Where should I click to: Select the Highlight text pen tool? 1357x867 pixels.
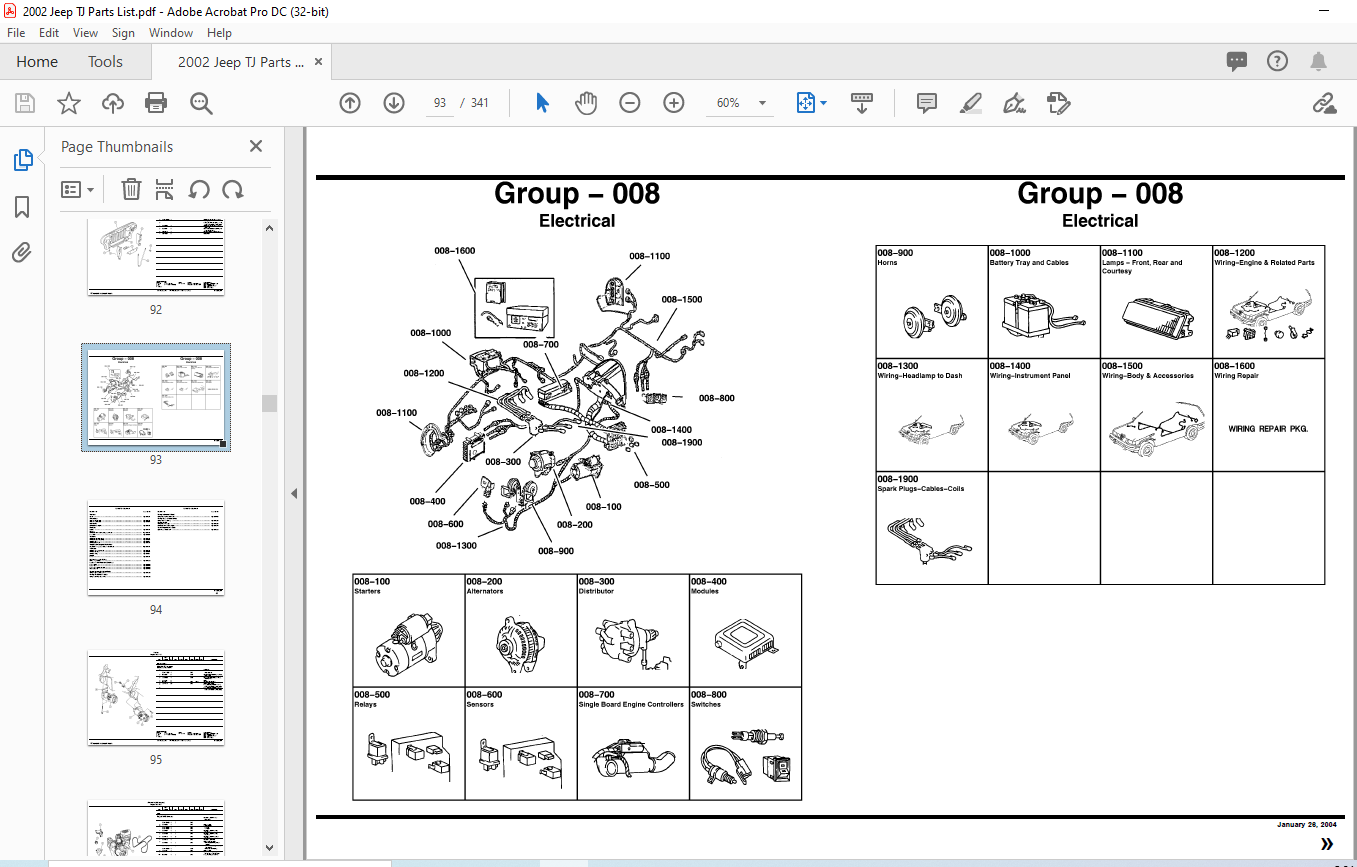click(x=970, y=103)
